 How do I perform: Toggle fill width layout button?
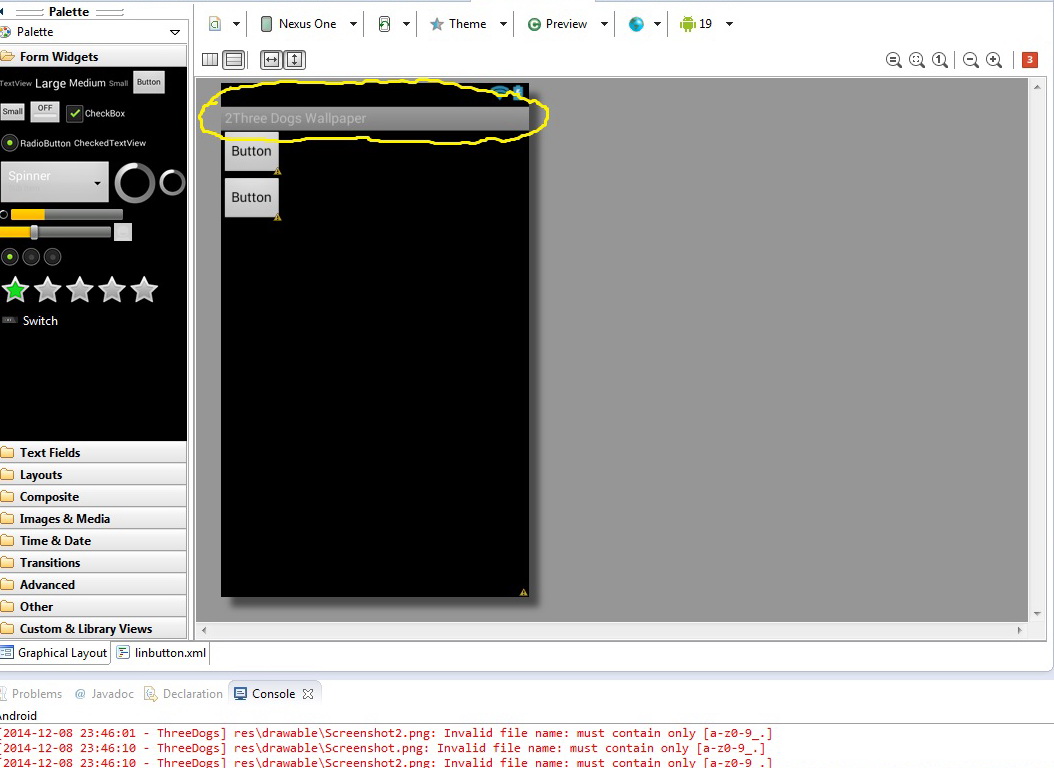click(271, 60)
